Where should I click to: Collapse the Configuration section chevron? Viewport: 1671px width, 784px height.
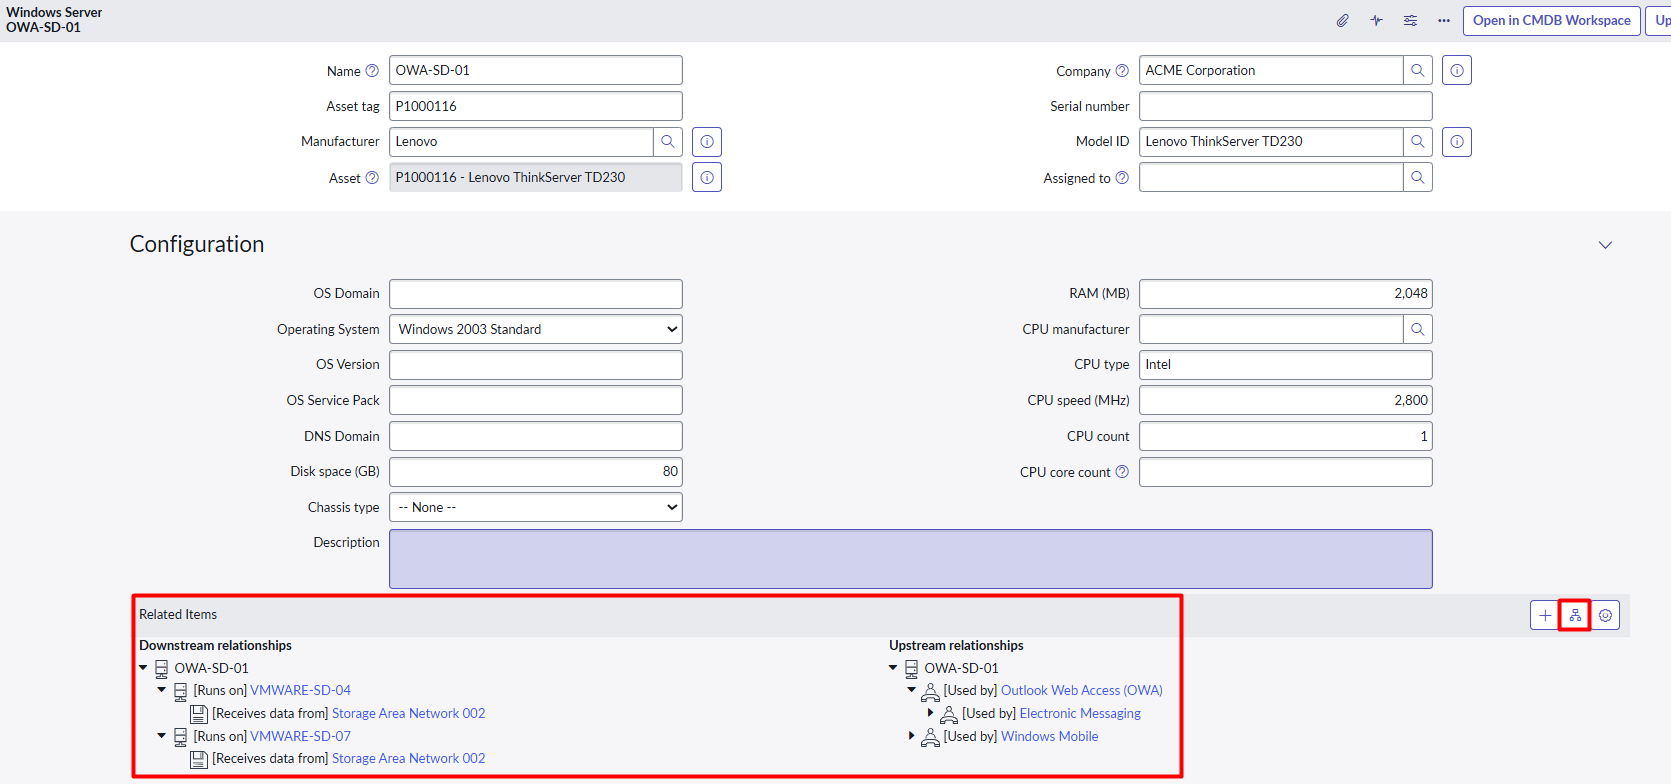[x=1605, y=245]
